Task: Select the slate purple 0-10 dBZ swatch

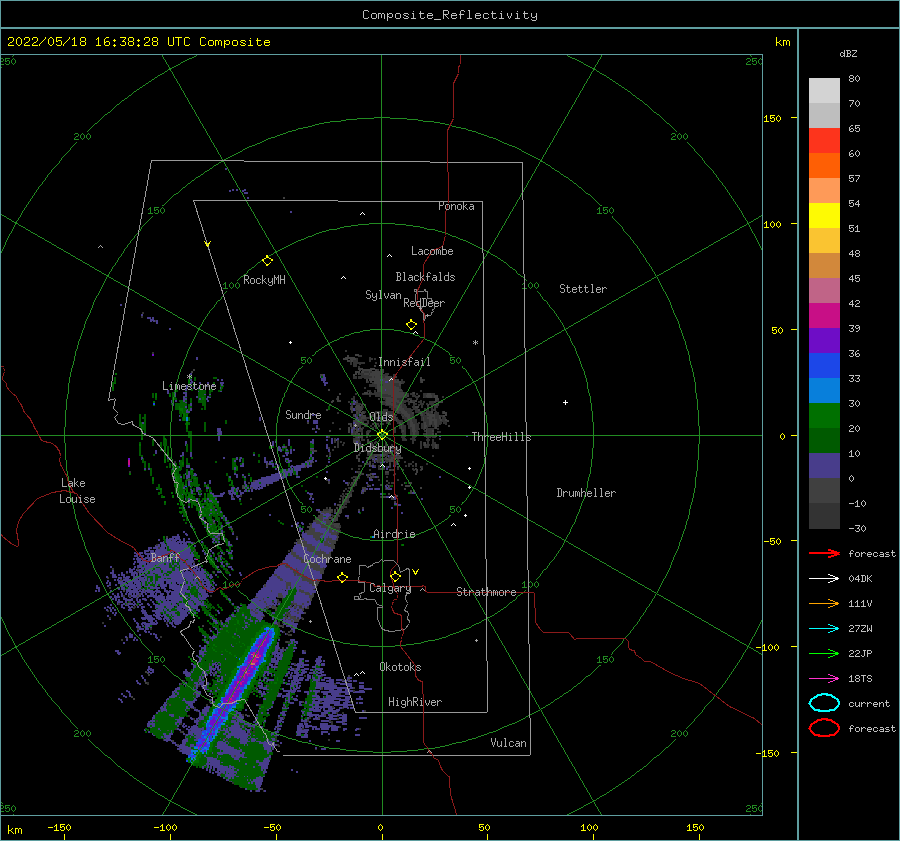Action: [x=824, y=466]
